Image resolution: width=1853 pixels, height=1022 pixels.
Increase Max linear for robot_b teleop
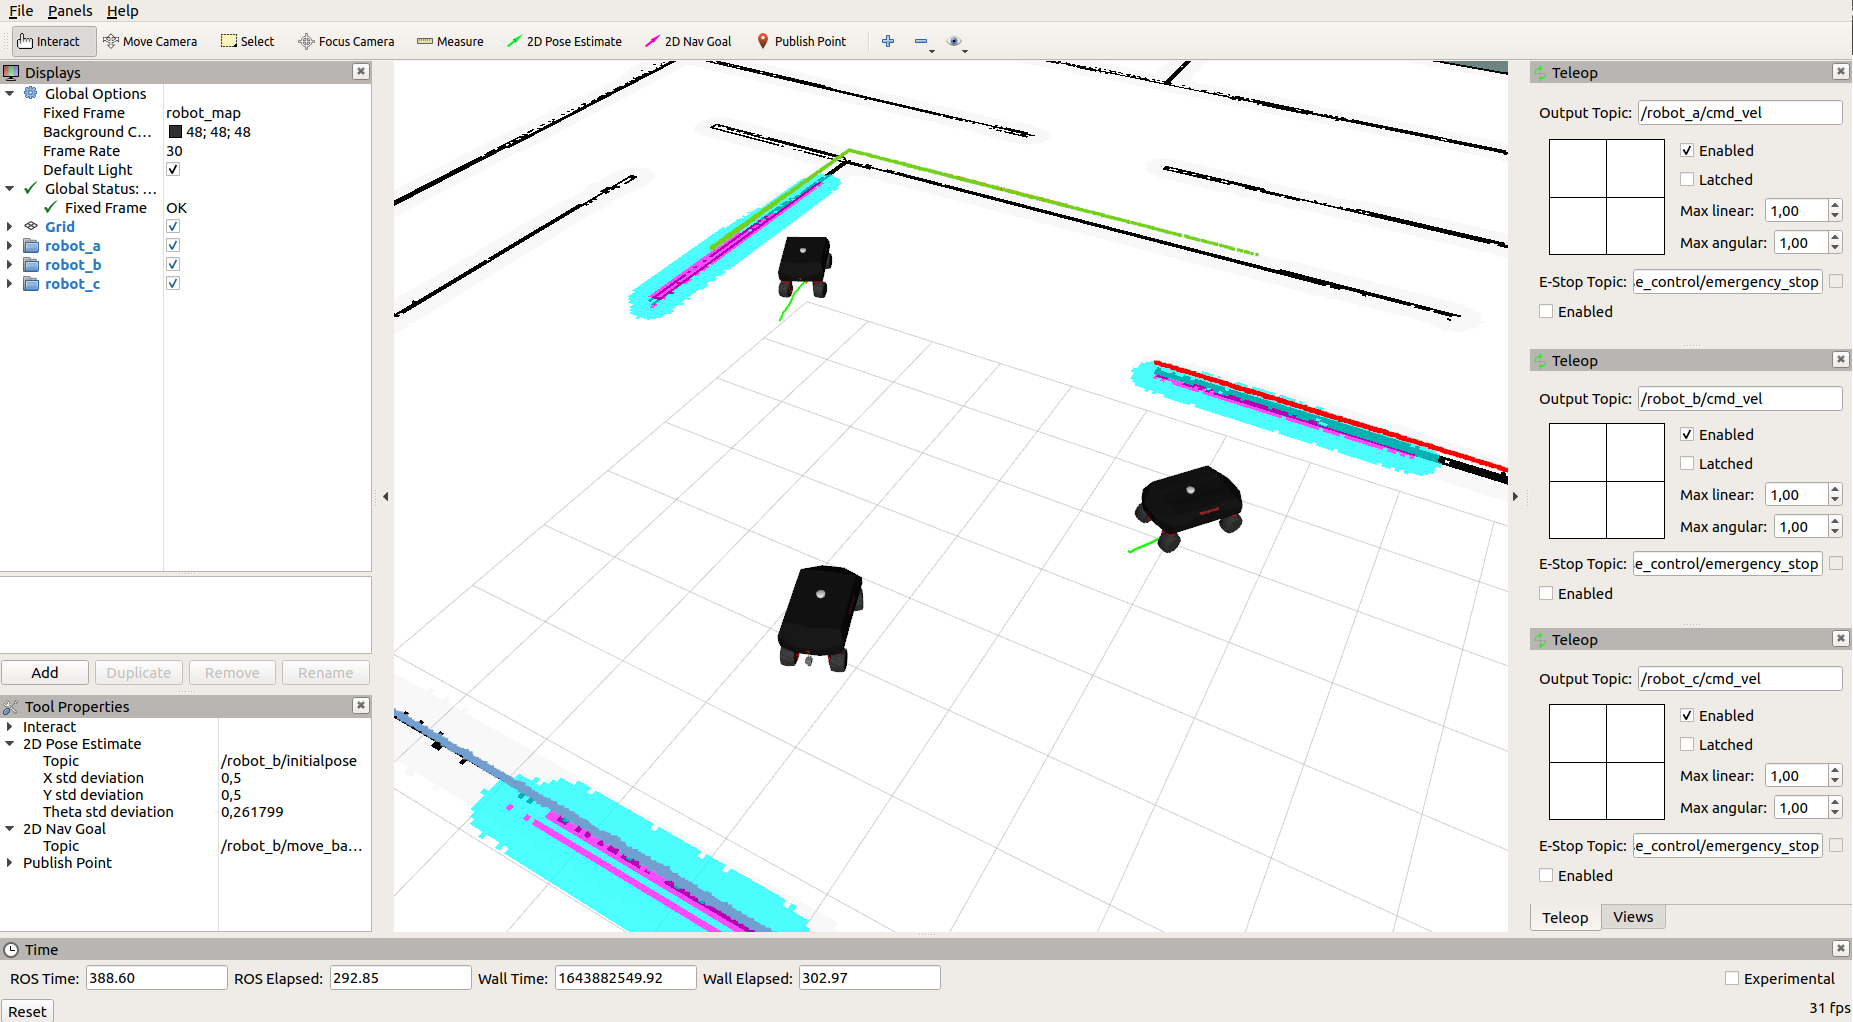pyautogui.click(x=1835, y=490)
